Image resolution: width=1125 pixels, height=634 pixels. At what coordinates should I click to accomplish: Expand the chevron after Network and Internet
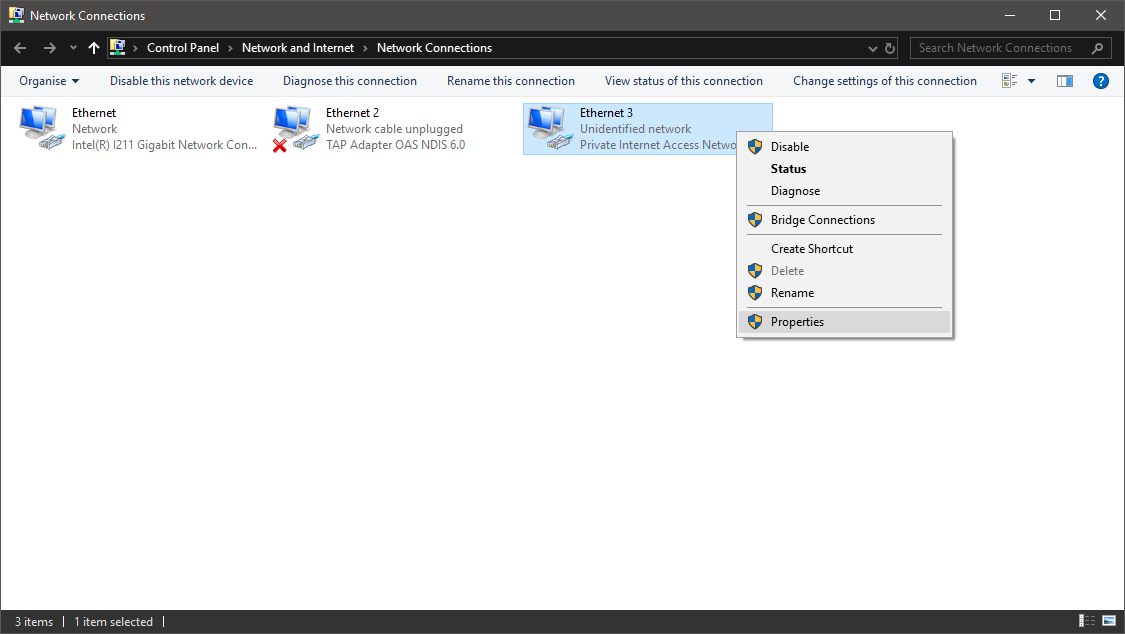[x=365, y=48]
